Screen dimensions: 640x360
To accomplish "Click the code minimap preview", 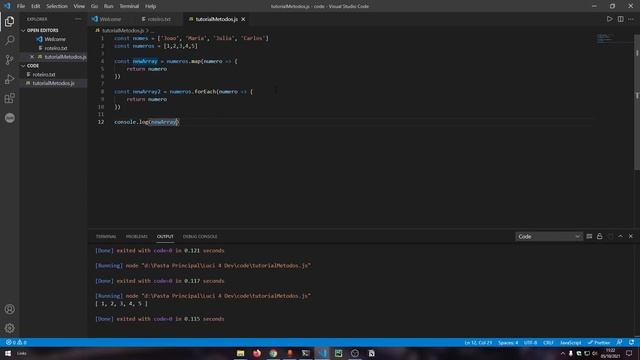I will pos(605,38).
